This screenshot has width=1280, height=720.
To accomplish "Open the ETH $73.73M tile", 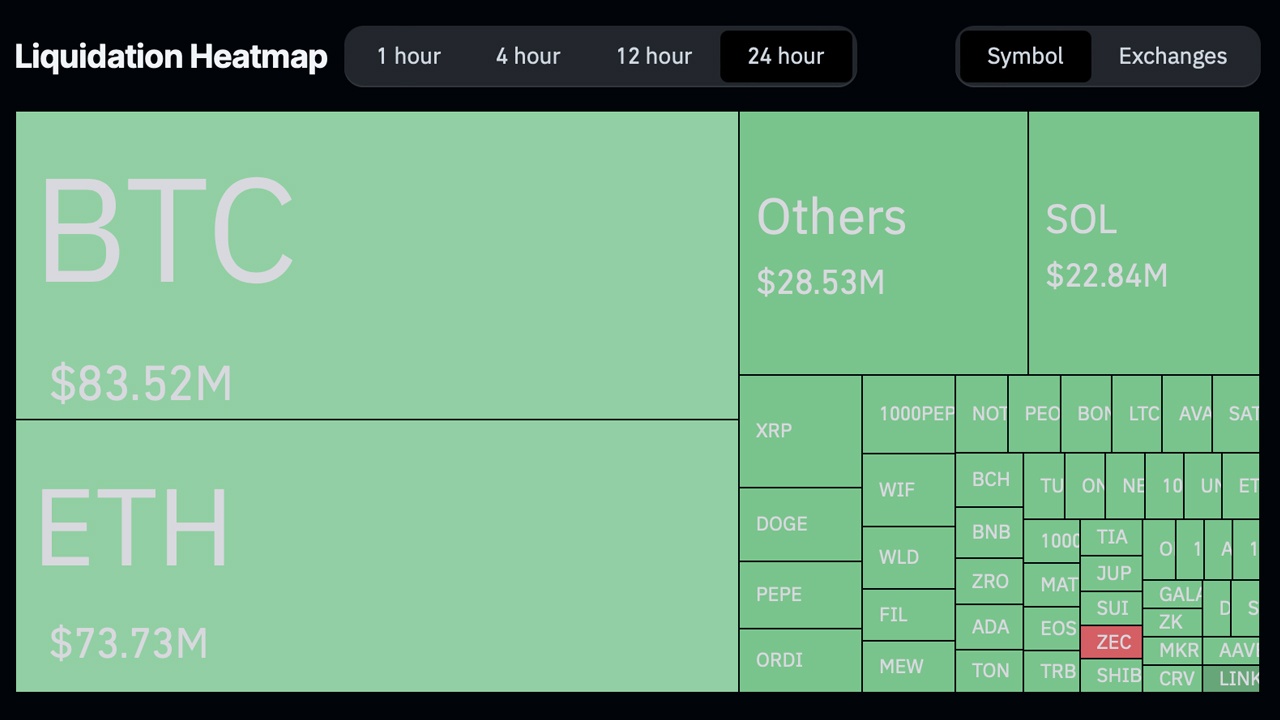I will click(x=377, y=556).
